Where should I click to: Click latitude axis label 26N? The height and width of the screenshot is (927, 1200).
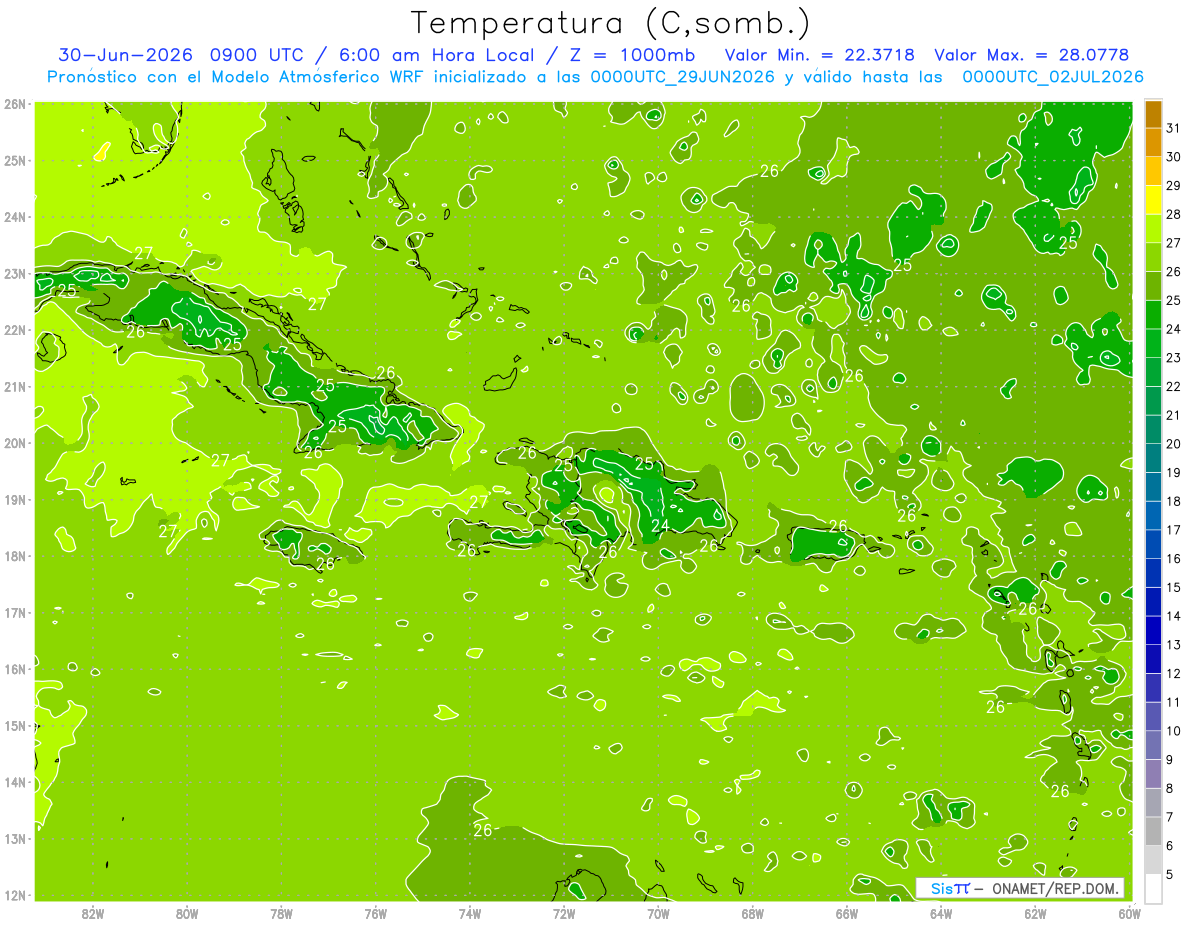(15, 103)
